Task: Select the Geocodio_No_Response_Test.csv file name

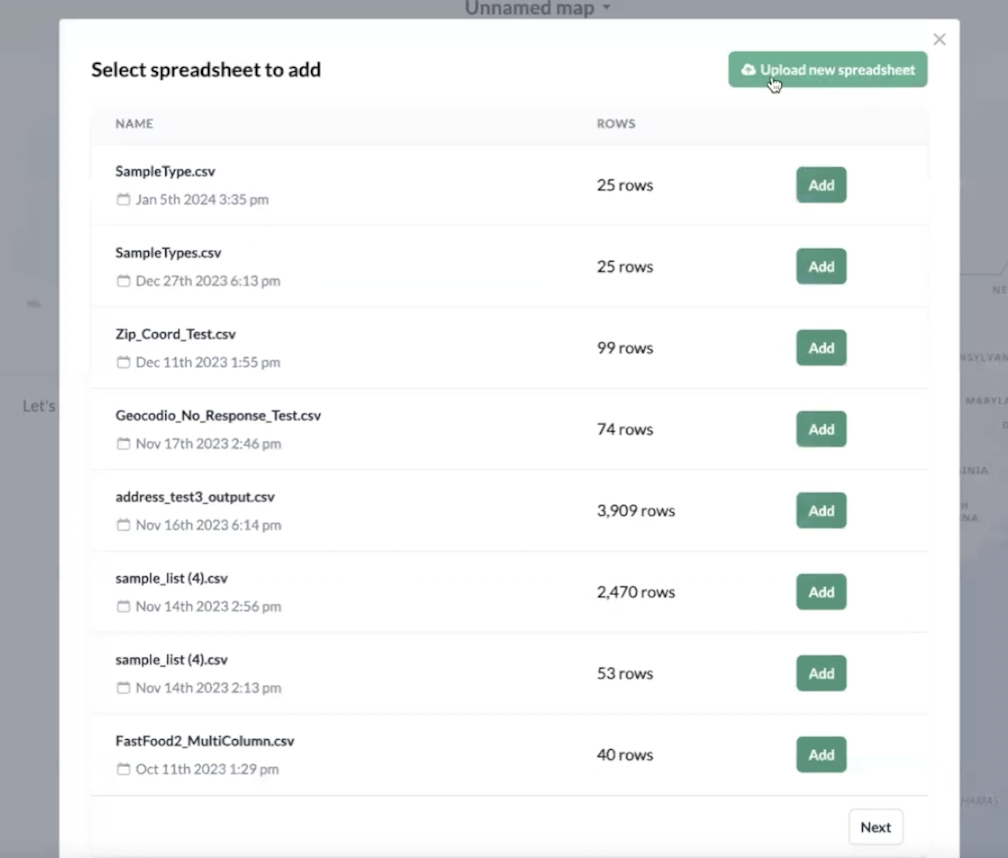Action: coord(218,415)
